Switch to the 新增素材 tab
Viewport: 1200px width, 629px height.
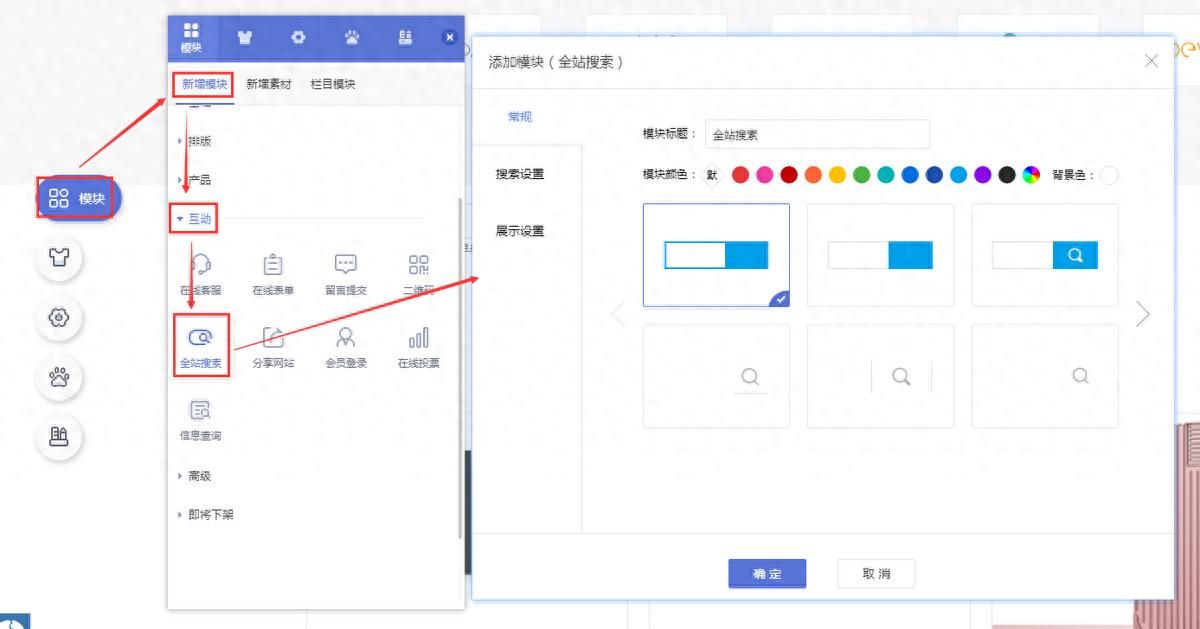(x=269, y=84)
